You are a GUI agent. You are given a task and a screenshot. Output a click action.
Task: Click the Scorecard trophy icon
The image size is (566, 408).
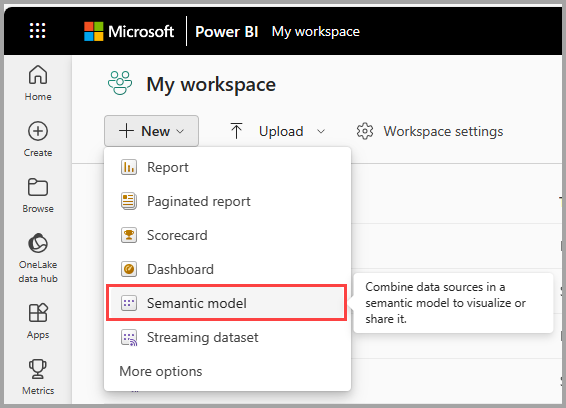[x=129, y=235]
